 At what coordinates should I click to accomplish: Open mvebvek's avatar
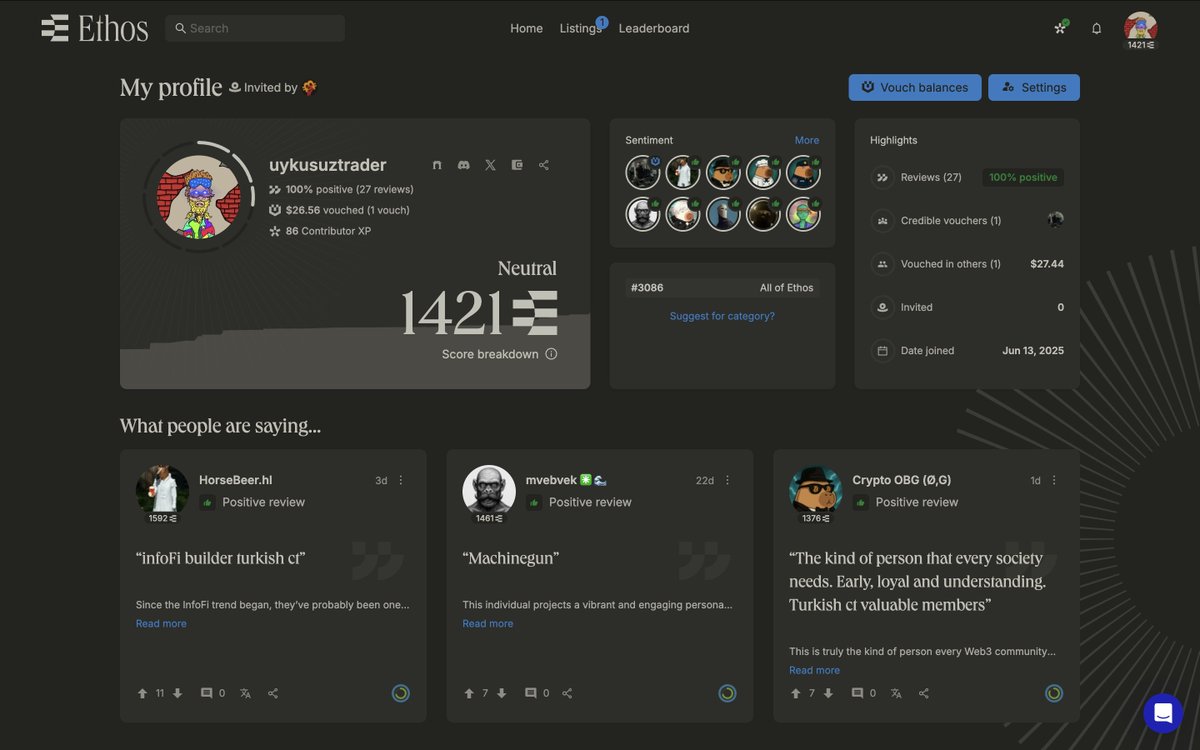tap(488, 490)
